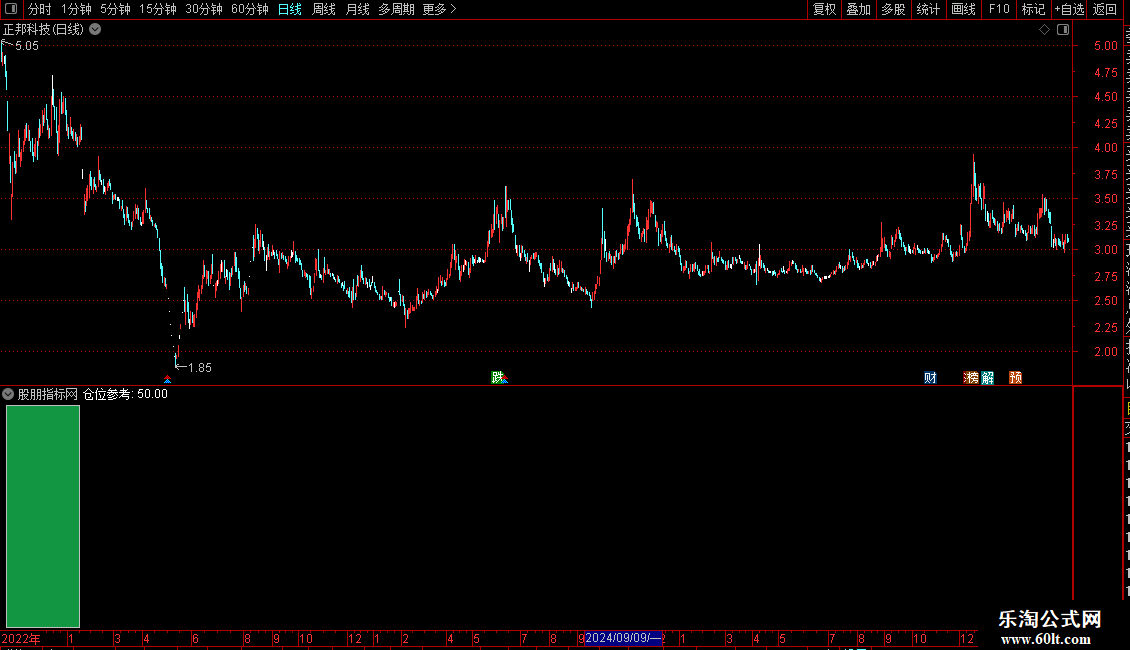Switch to 周线 weekly chart
The image size is (1130, 650).
click(x=324, y=9)
